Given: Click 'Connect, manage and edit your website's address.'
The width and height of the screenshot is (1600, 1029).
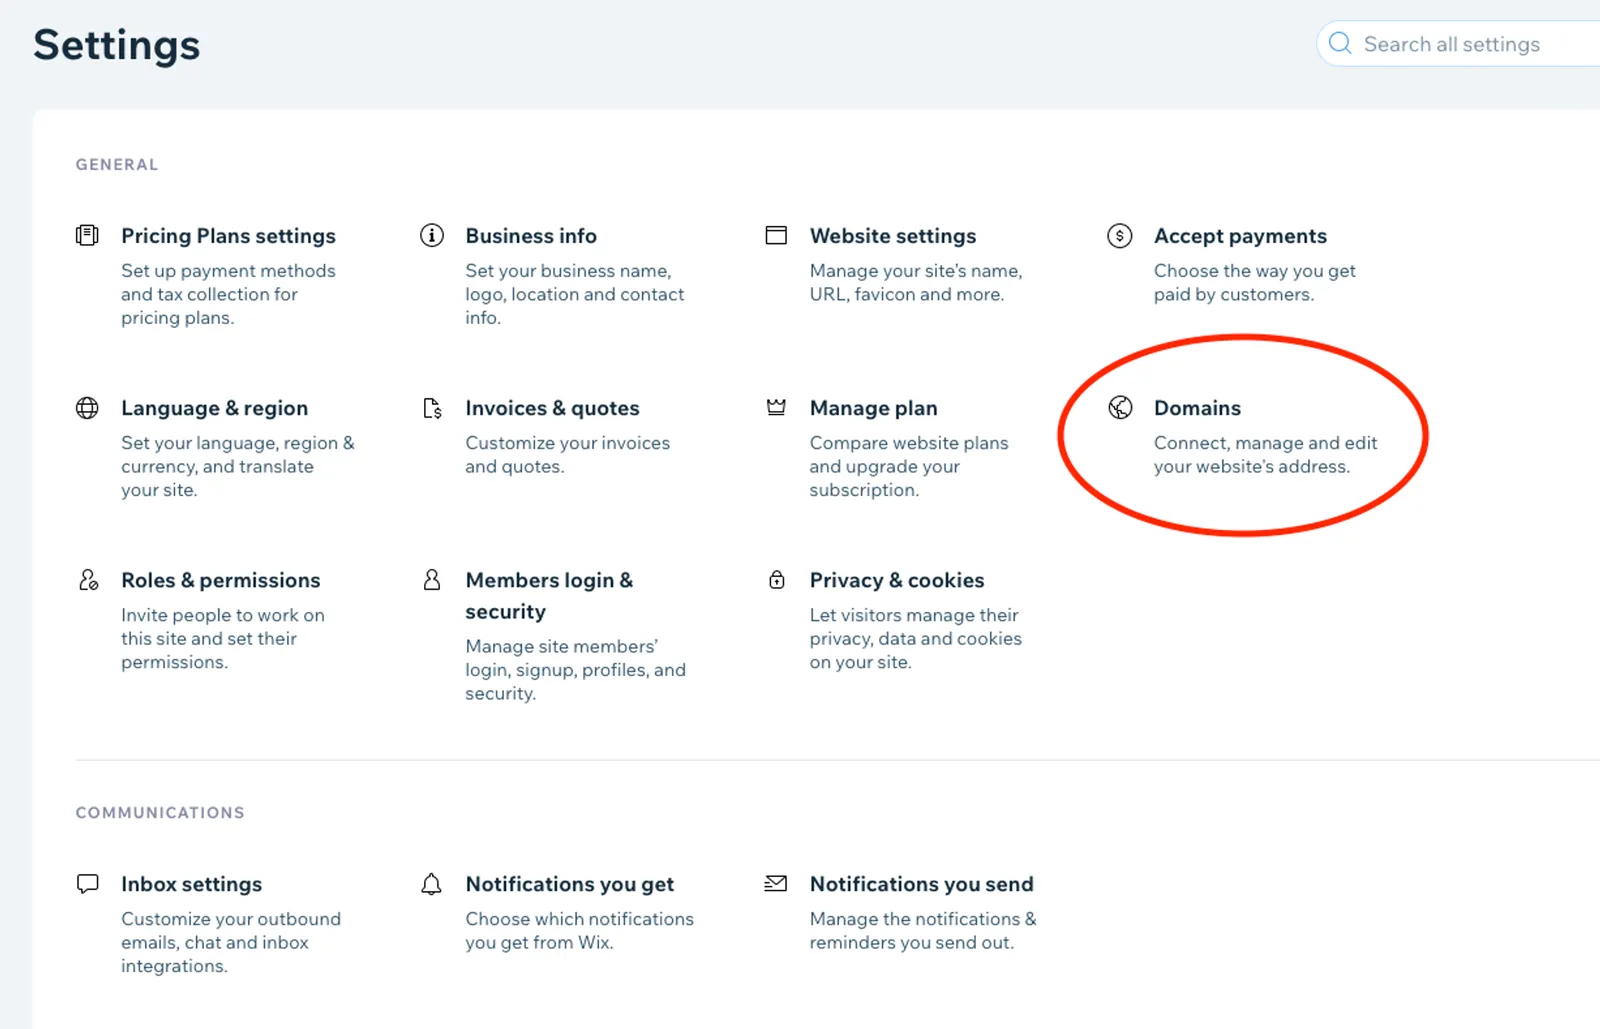Looking at the screenshot, I should coord(1265,455).
